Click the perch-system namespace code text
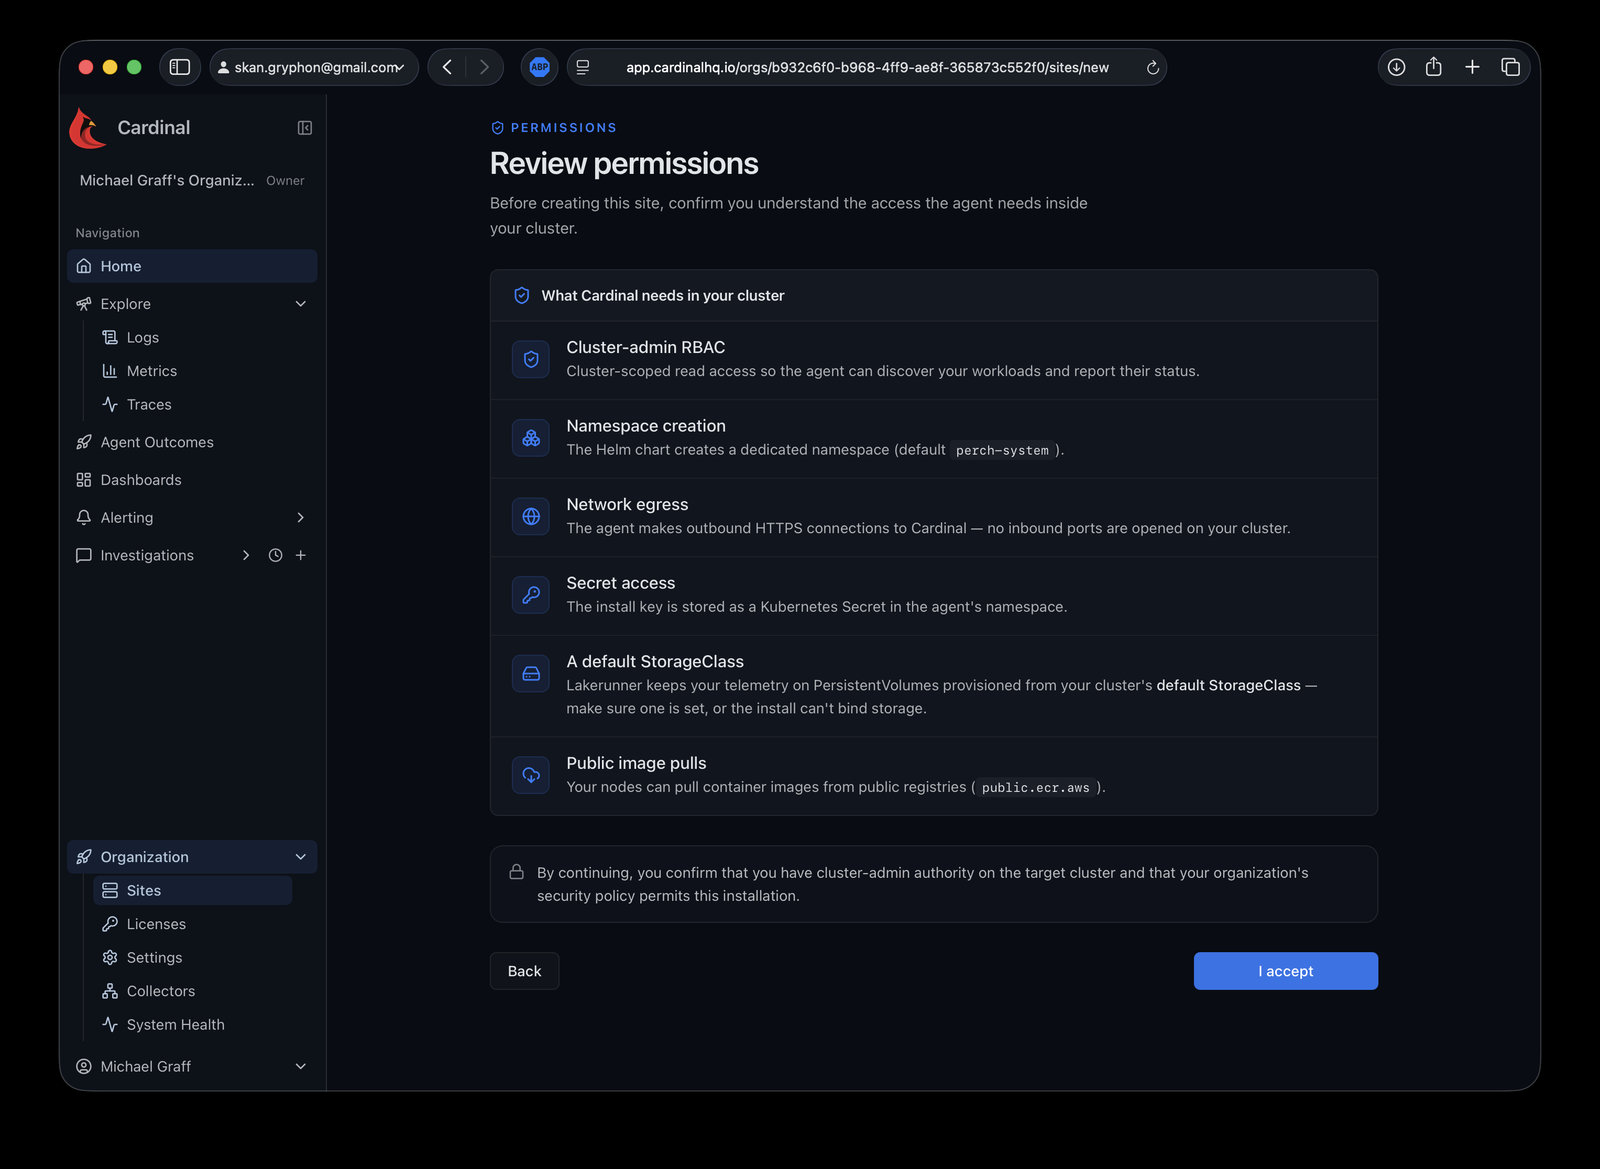 (x=1002, y=450)
